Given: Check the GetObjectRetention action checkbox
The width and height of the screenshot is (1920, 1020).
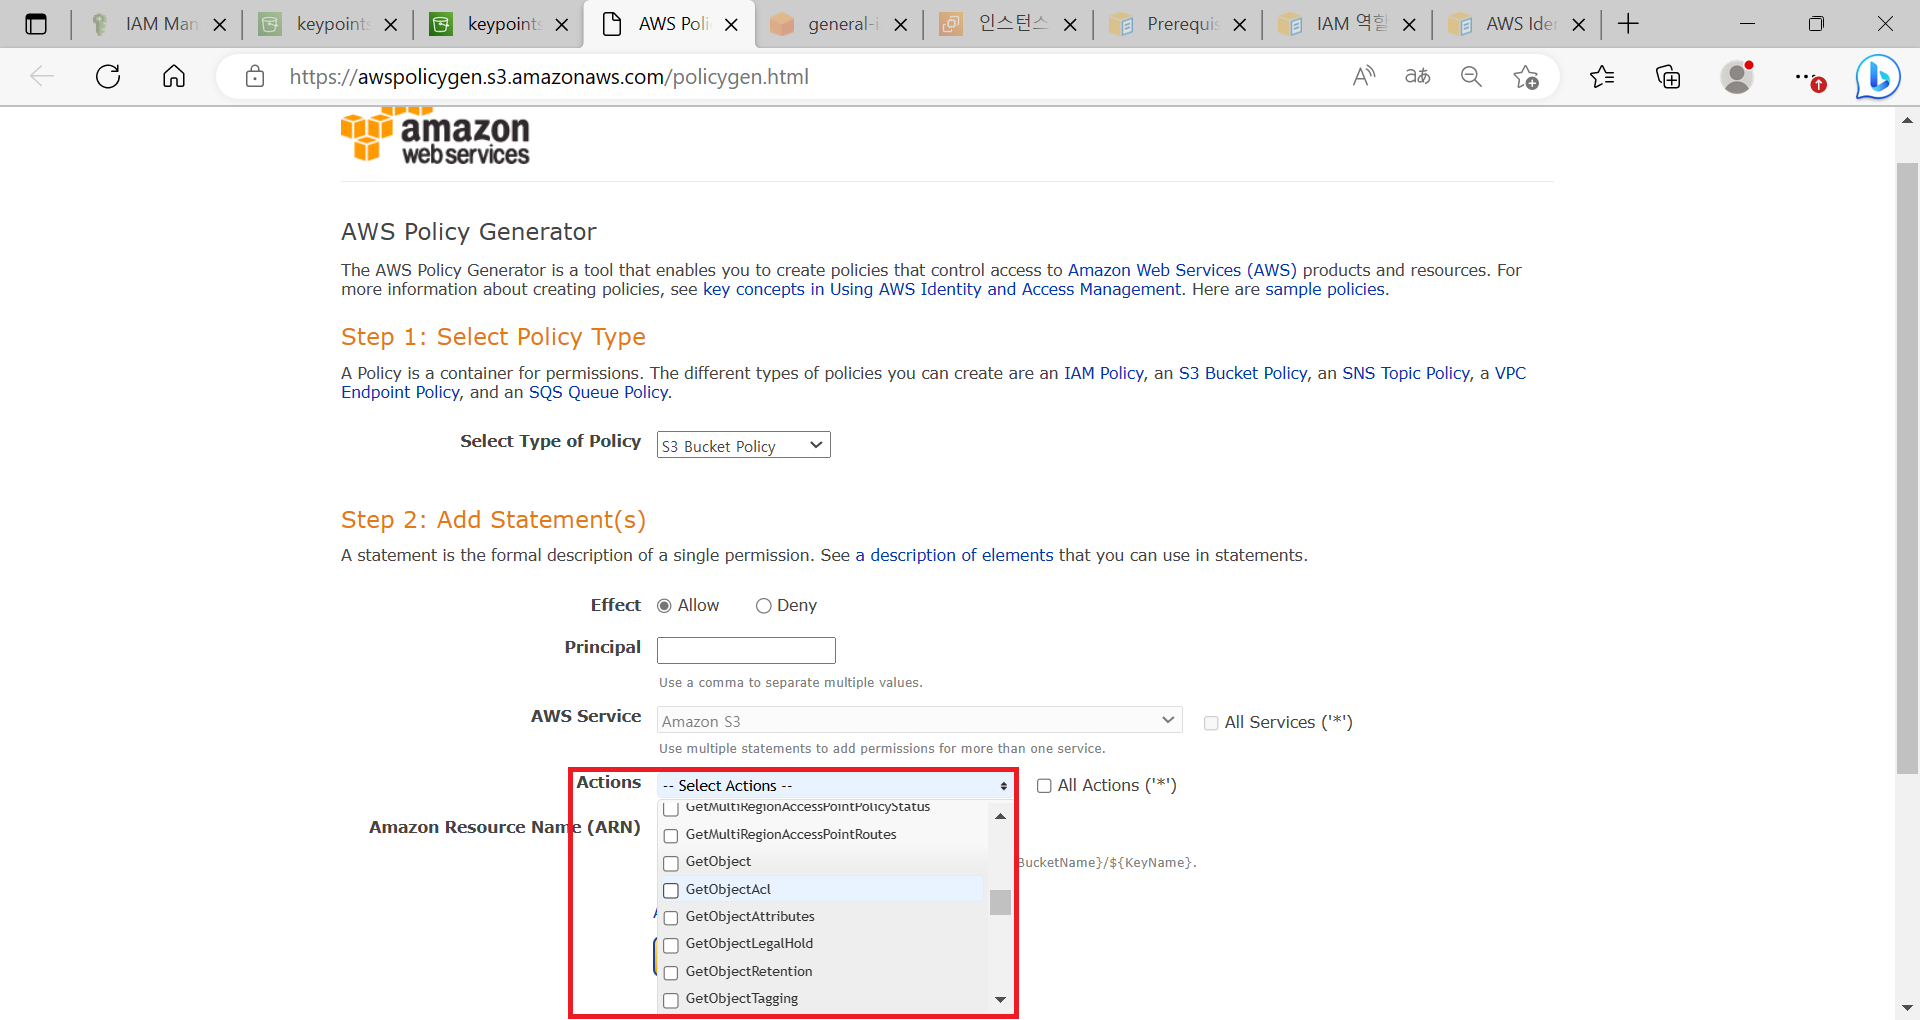Looking at the screenshot, I should coord(671,973).
